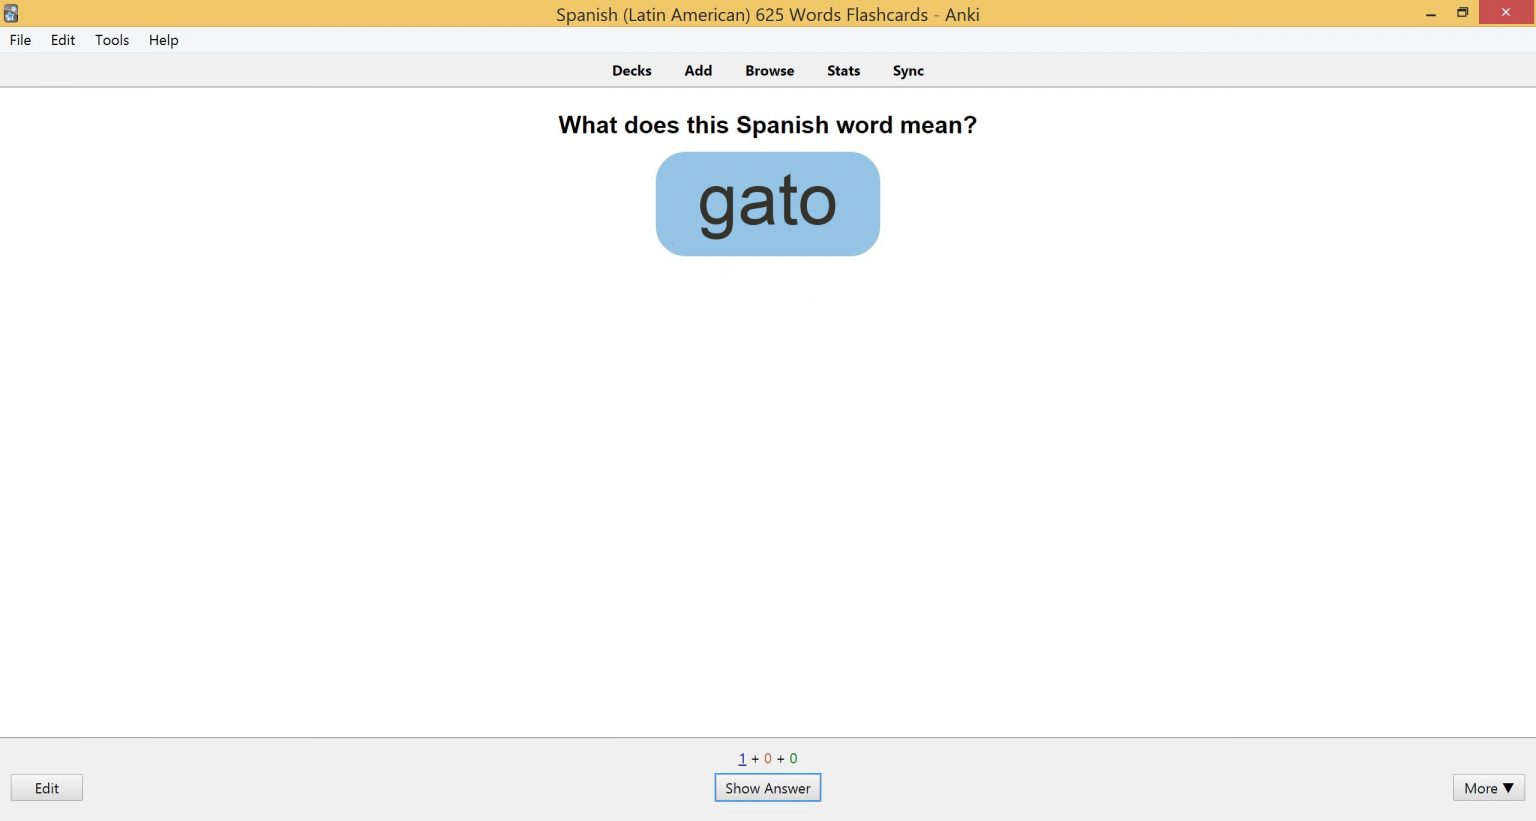Open the card Browse window
This screenshot has height=821, width=1536.
[x=769, y=70]
